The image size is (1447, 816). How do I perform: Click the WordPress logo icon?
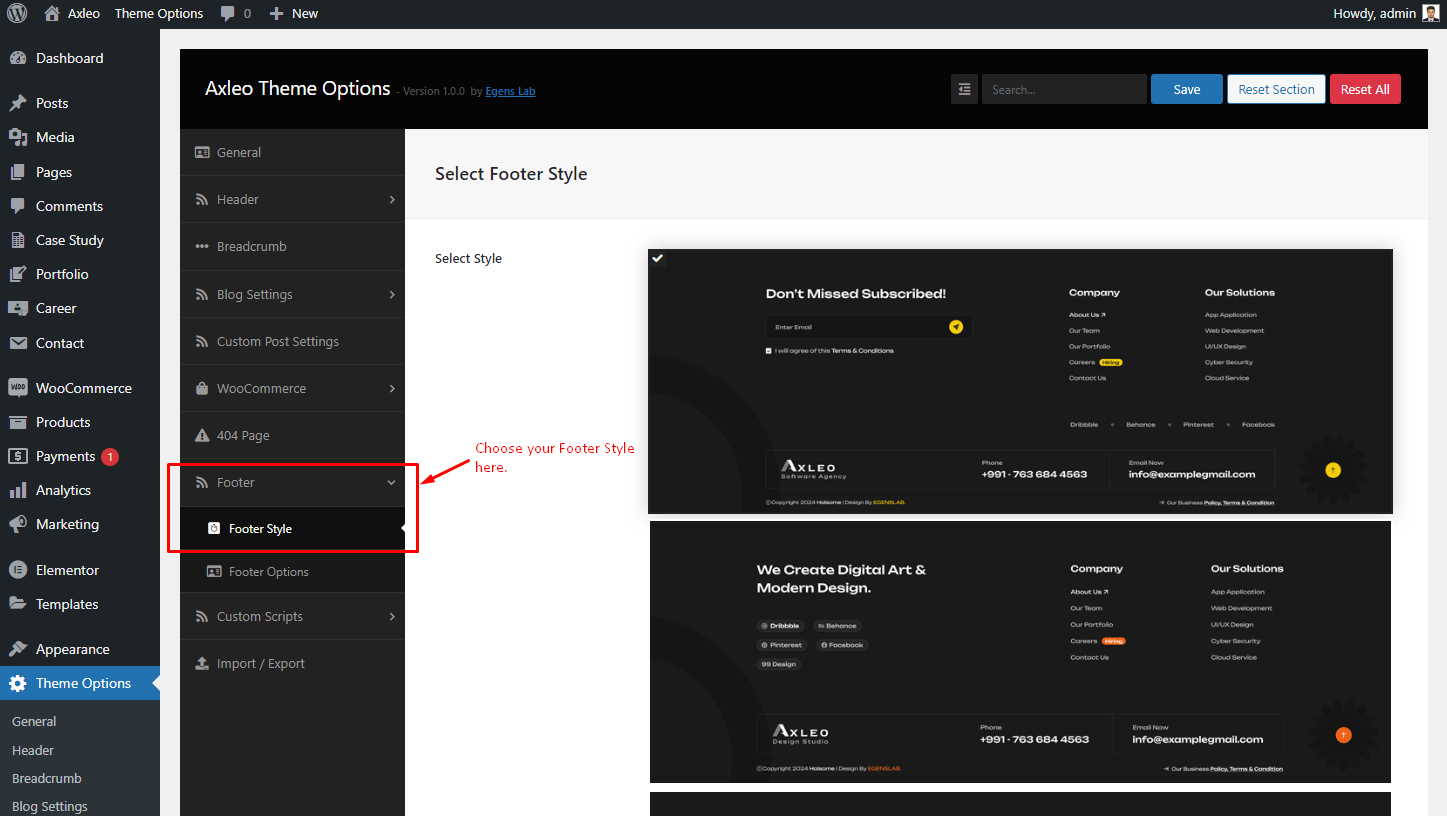click(x=18, y=13)
